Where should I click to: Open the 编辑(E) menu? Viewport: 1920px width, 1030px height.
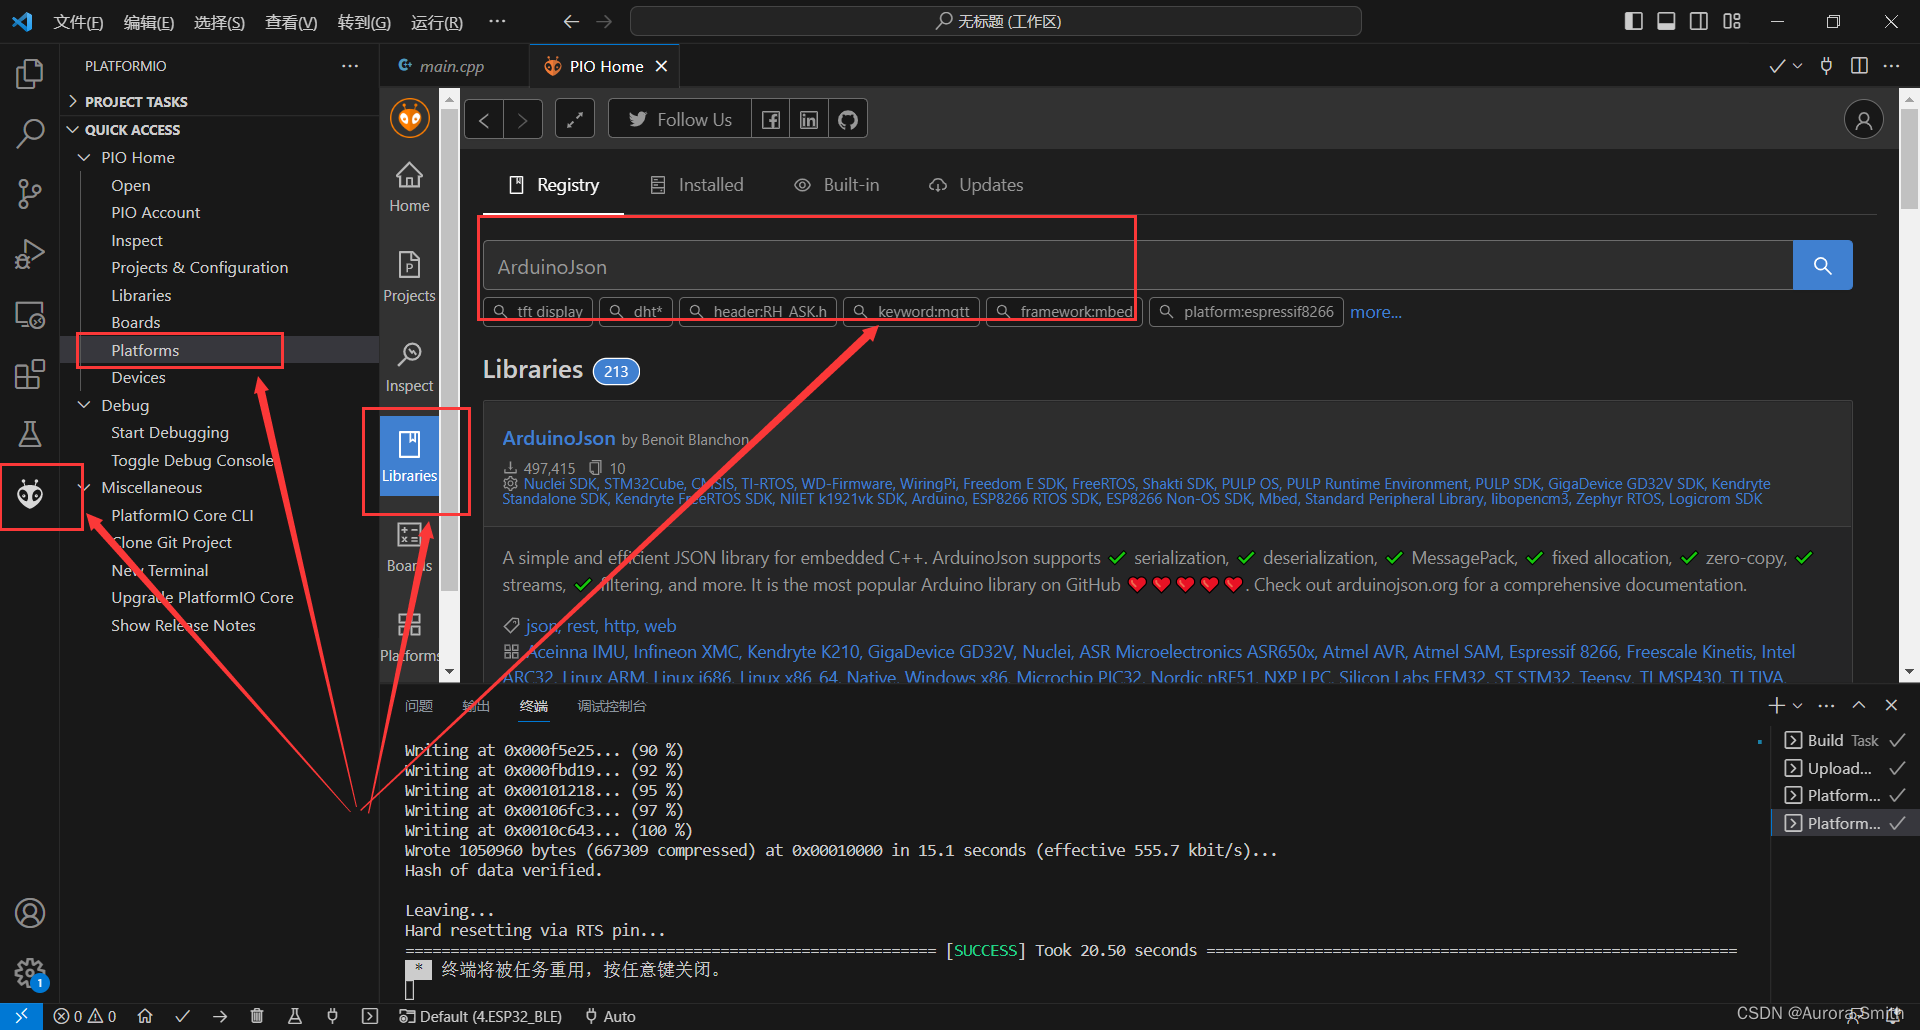(149, 22)
